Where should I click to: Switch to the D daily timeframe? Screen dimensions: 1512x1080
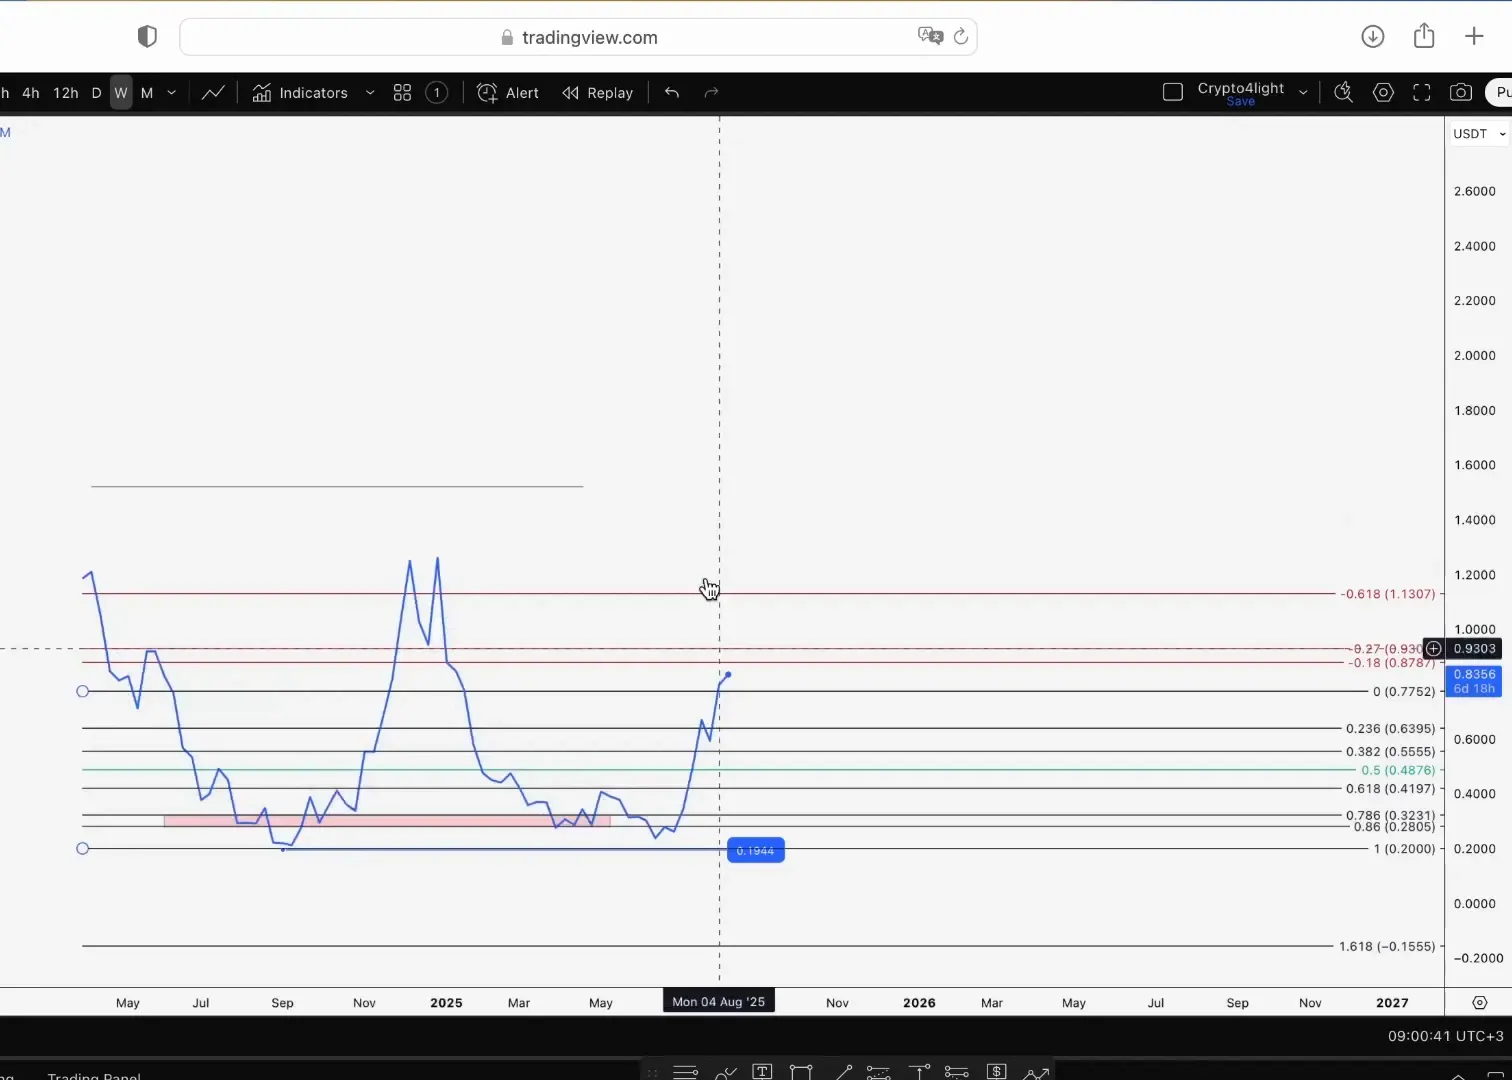(x=96, y=93)
